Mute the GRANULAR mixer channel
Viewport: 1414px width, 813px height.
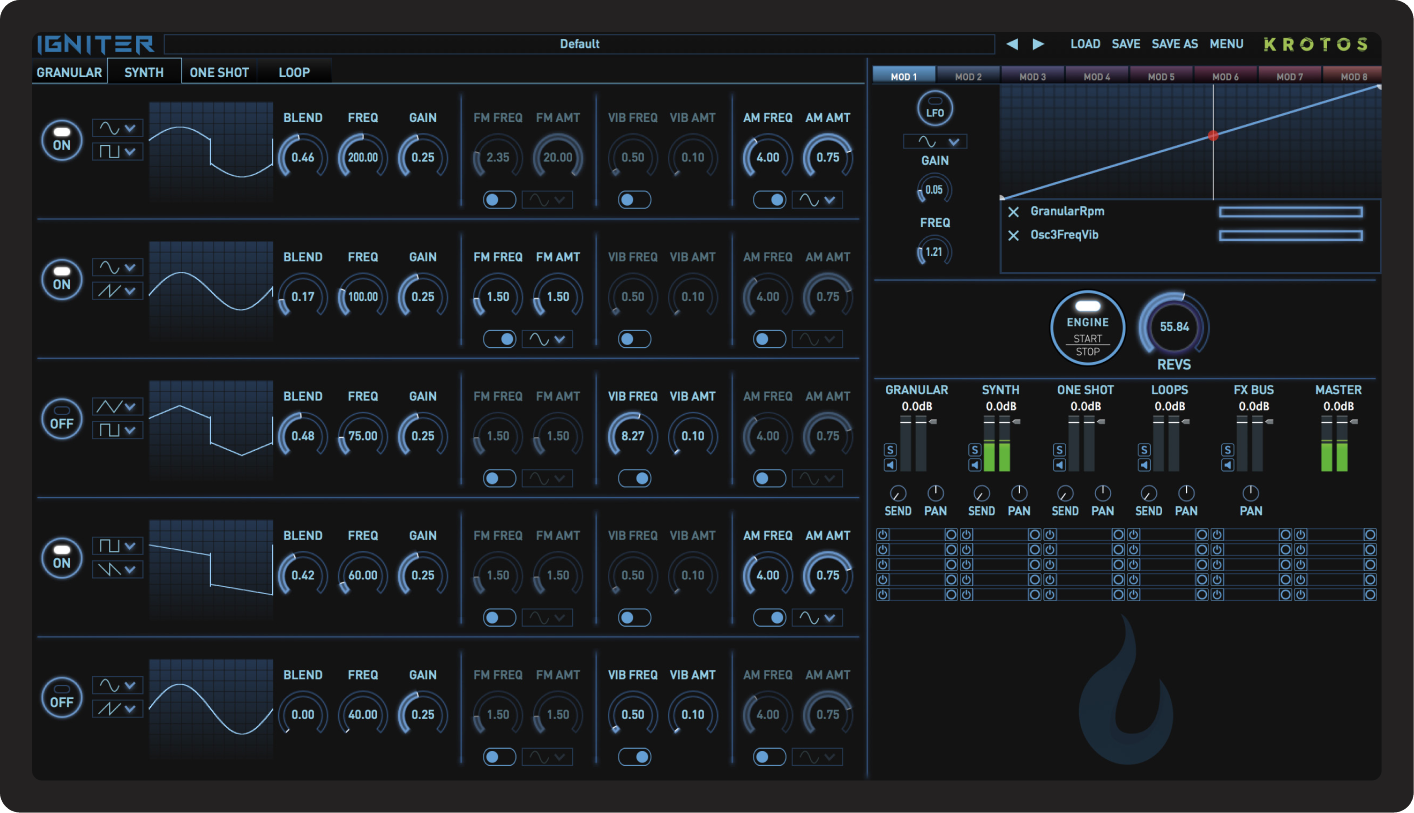pyautogui.click(x=891, y=465)
